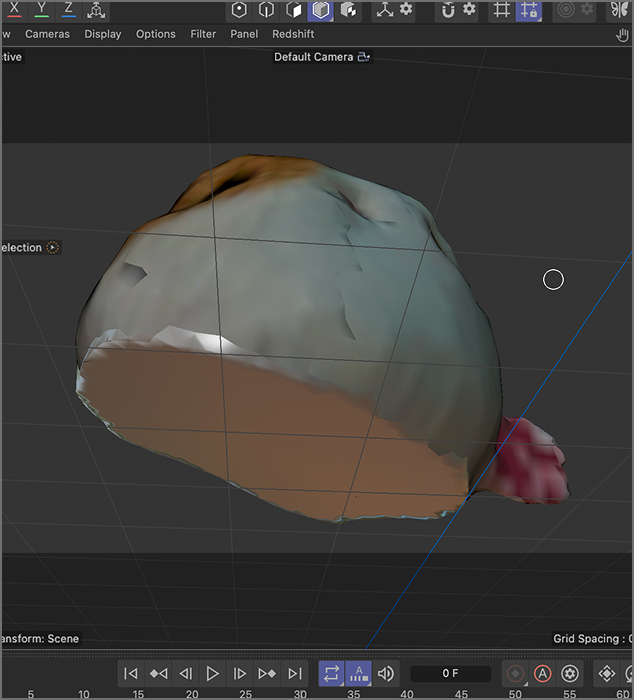The image size is (634, 700).
Task: Click the coordinate system icon
Action: 95,10
